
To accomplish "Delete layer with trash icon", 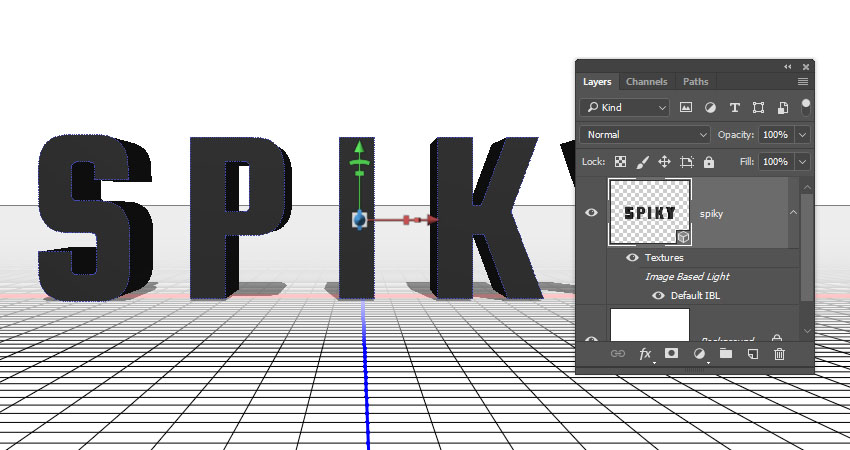I will point(779,354).
